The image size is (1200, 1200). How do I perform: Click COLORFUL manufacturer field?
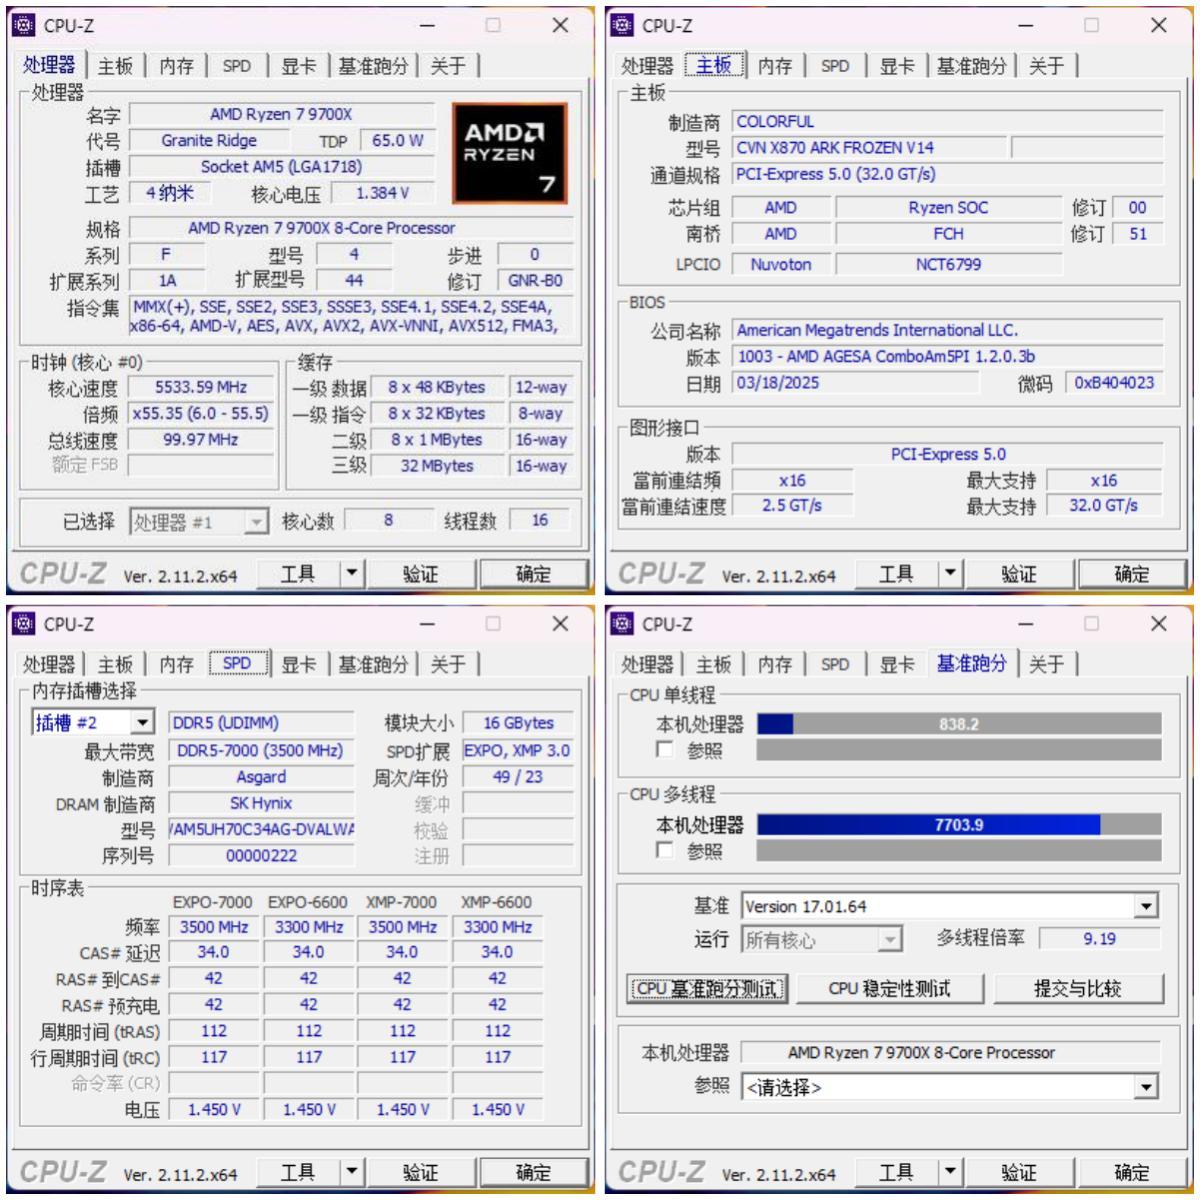click(947, 121)
